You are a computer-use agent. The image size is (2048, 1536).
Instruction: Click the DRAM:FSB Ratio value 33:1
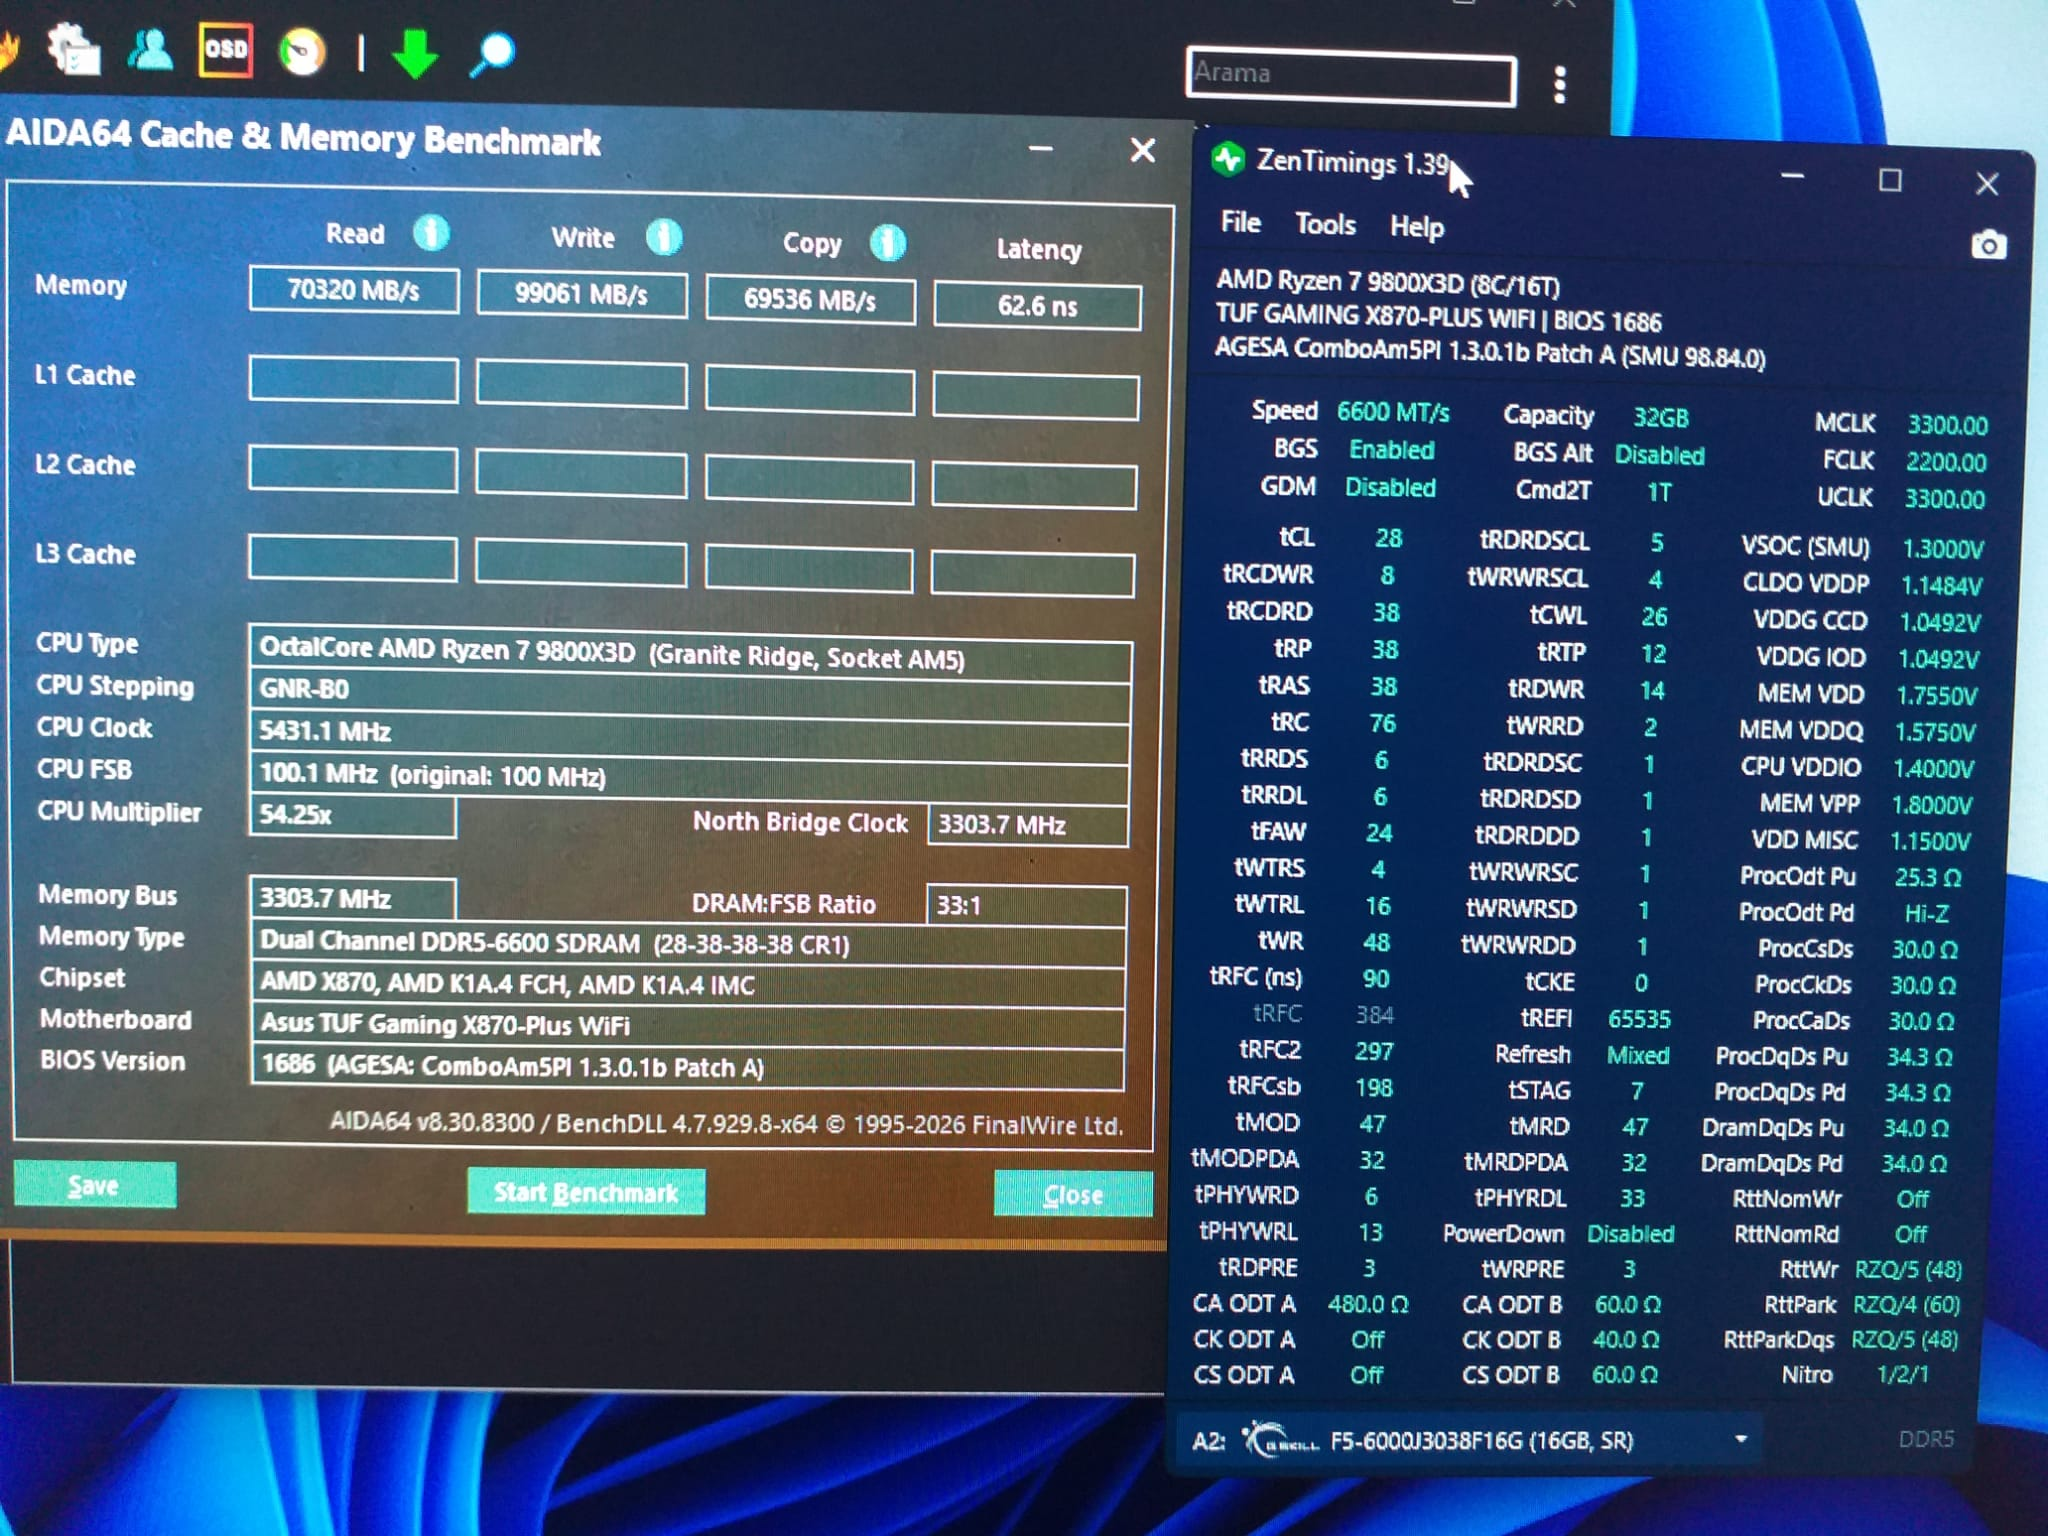[x=1027, y=905]
